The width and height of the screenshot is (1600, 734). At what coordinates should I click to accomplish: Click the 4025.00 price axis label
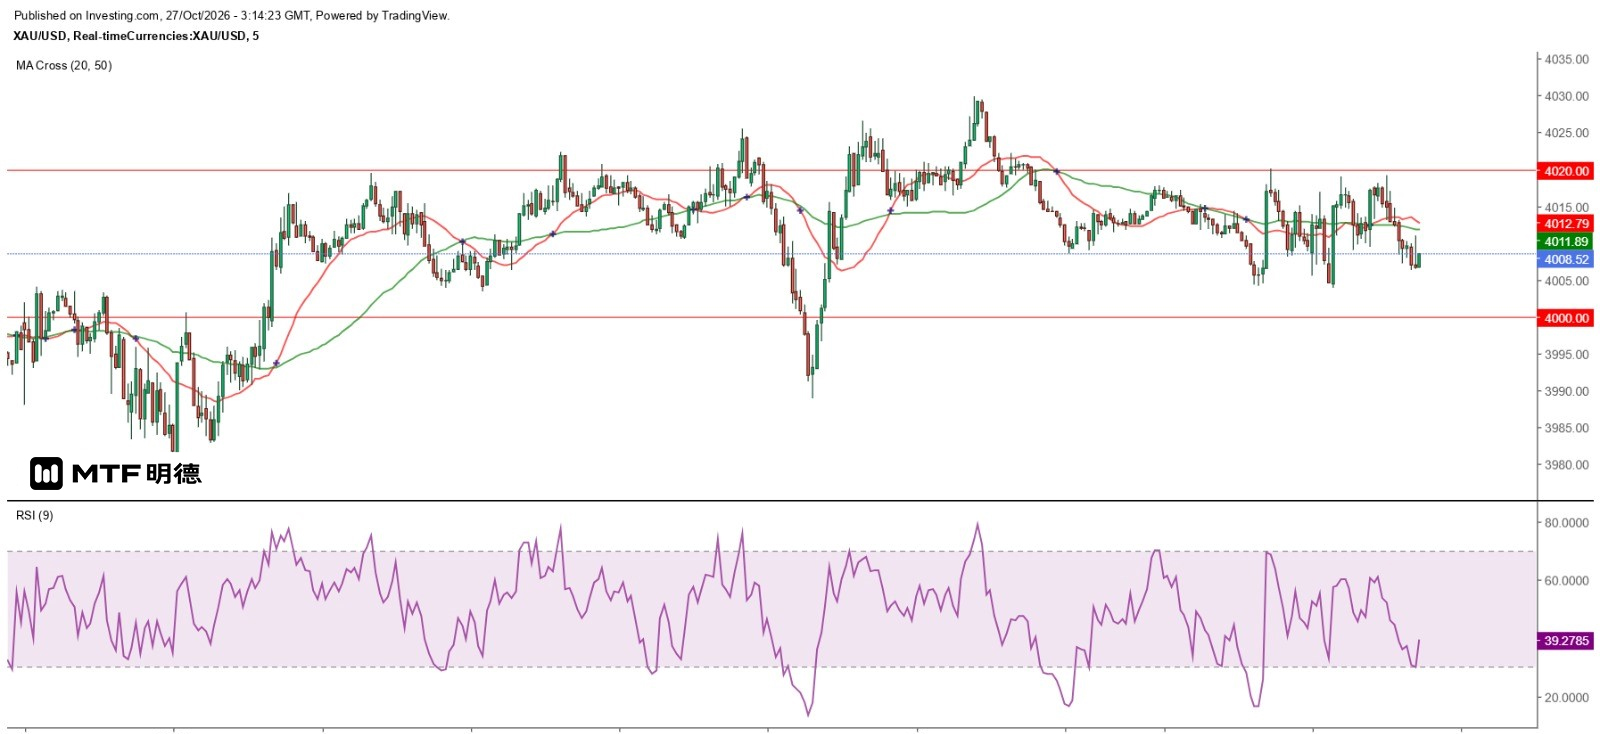click(1566, 133)
